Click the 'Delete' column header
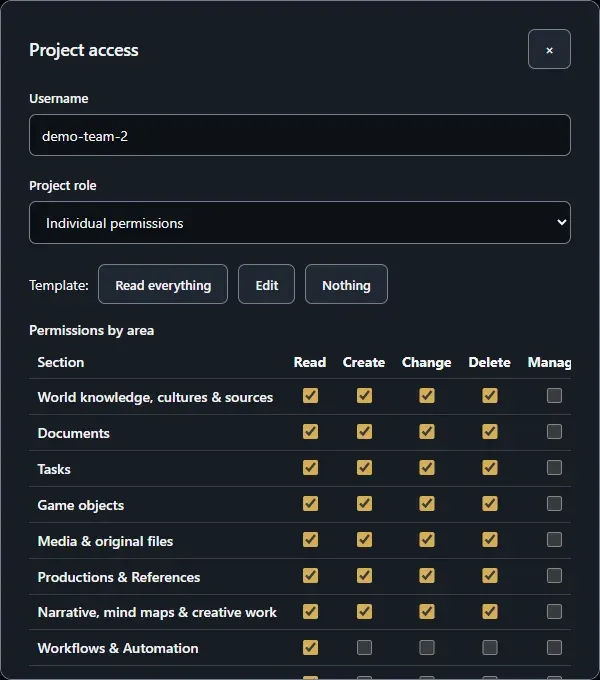This screenshot has width=600, height=680. point(489,362)
